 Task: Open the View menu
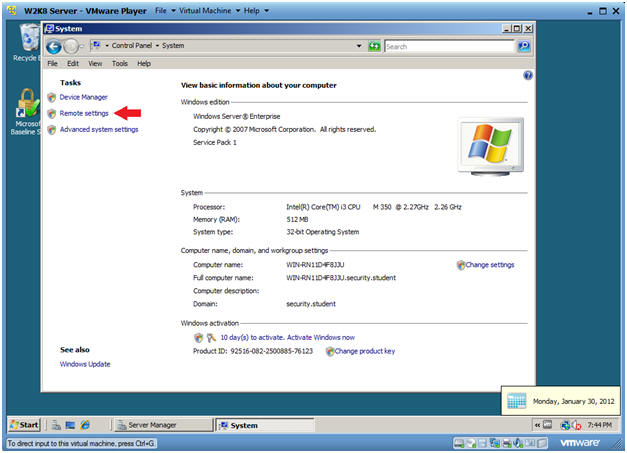coord(95,64)
